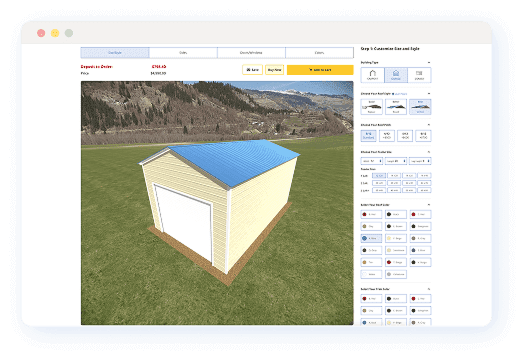Click the 3D garage preview image
Image resolution: width=525 pixels, height=360 pixels.
click(x=217, y=203)
